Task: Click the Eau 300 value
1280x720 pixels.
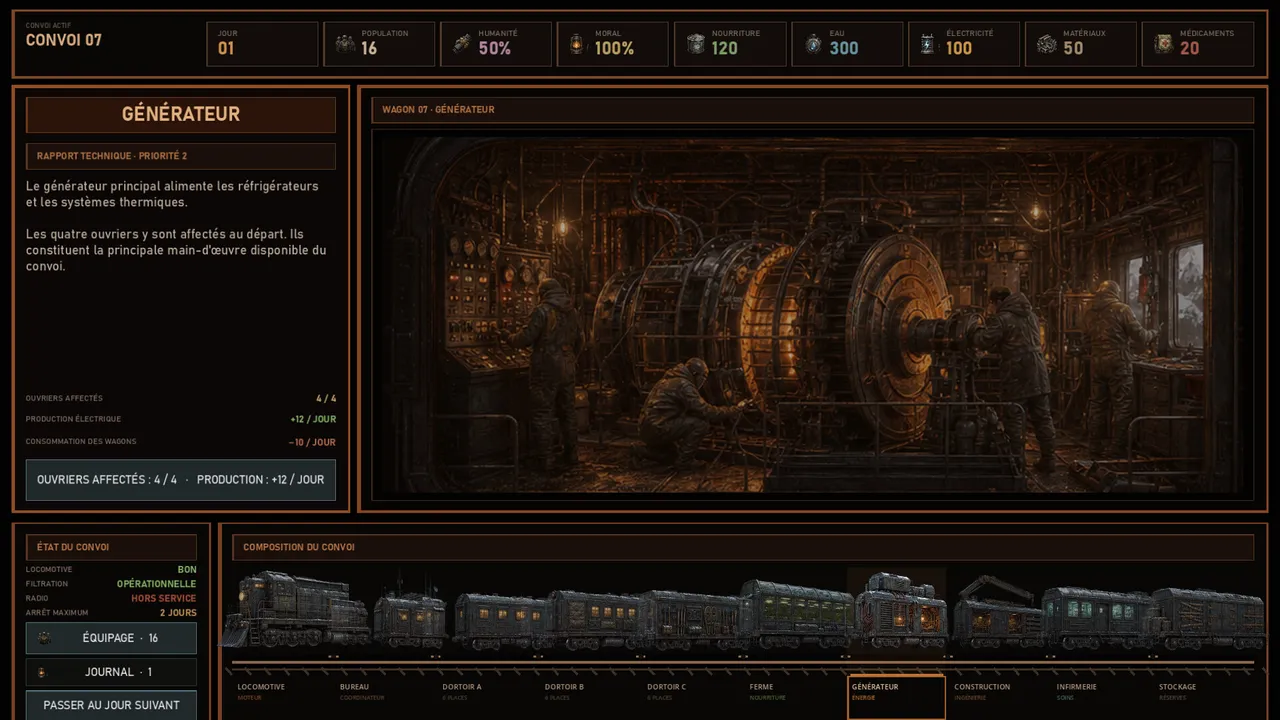Action: (x=844, y=48)
